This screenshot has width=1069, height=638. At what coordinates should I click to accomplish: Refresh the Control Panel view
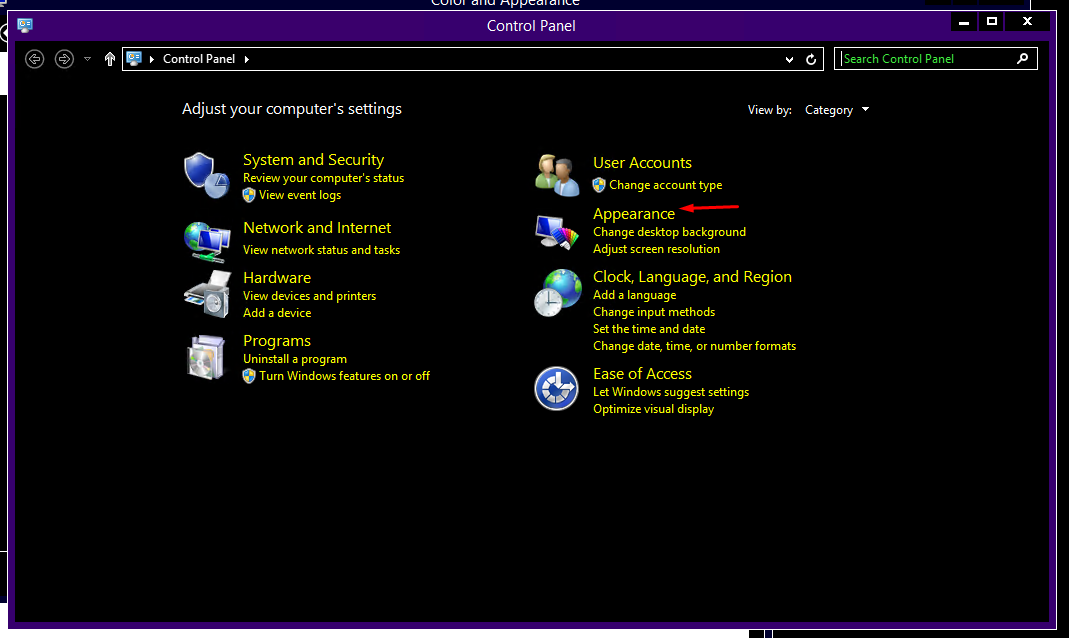point(811,59)
